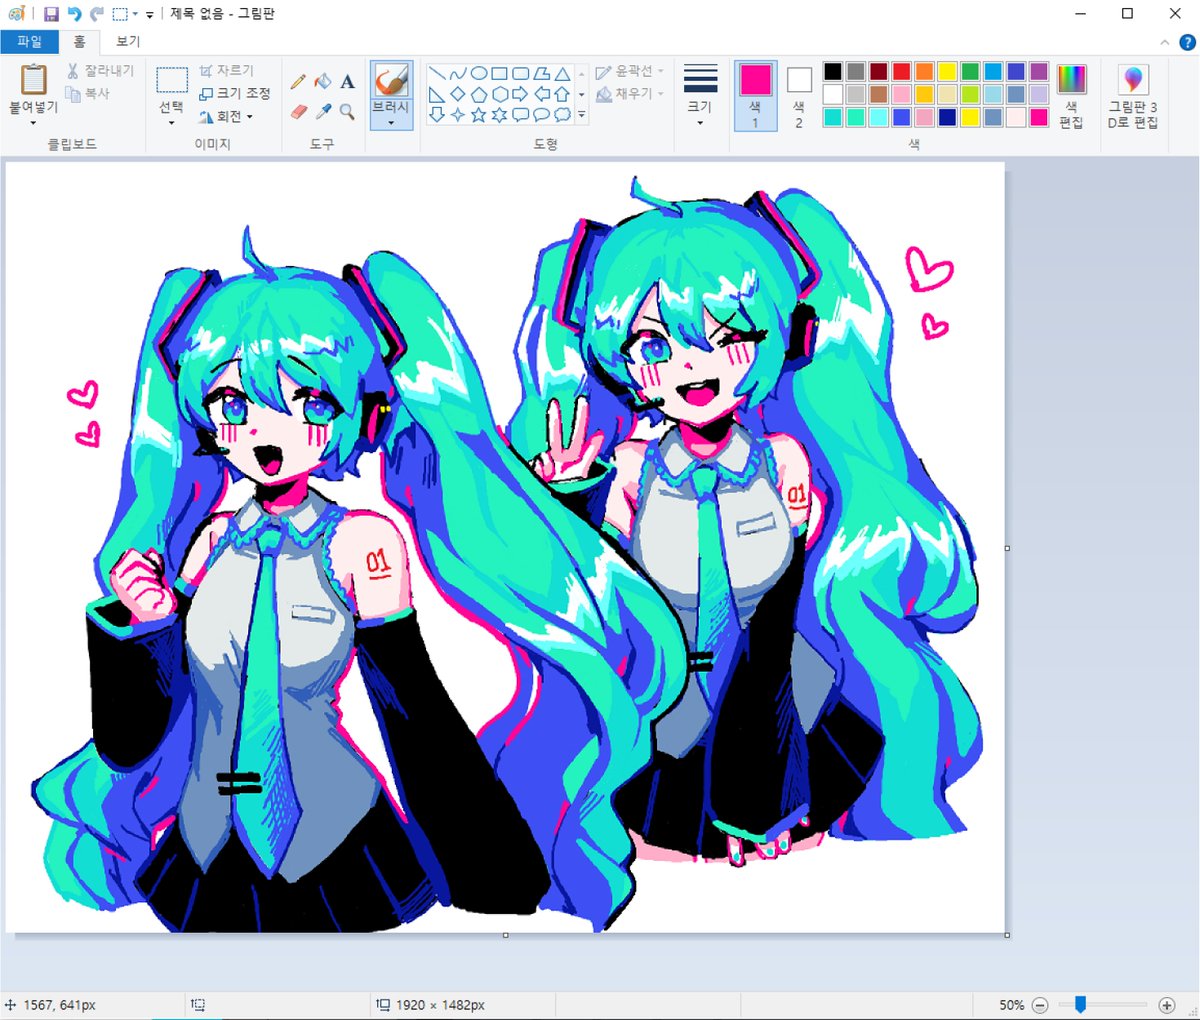Viewport: 1200px width, 1020px height.
Task: Click the 자르기 crop button
Action: pos(226,71)
